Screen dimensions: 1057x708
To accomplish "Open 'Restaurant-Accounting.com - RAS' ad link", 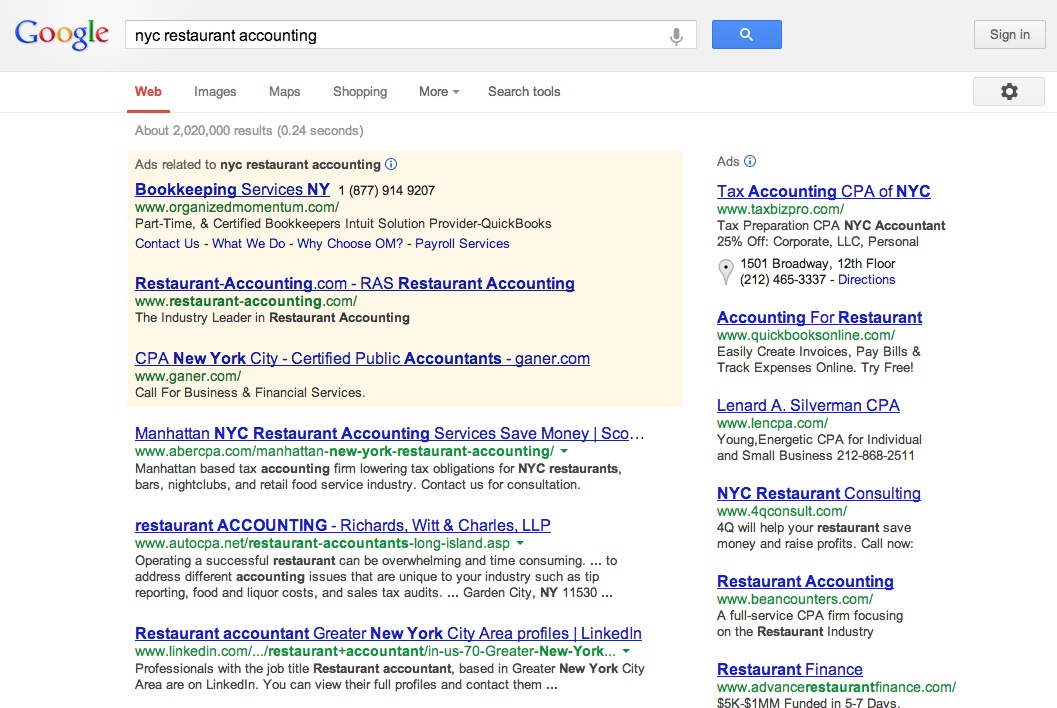I will [355, 283].
